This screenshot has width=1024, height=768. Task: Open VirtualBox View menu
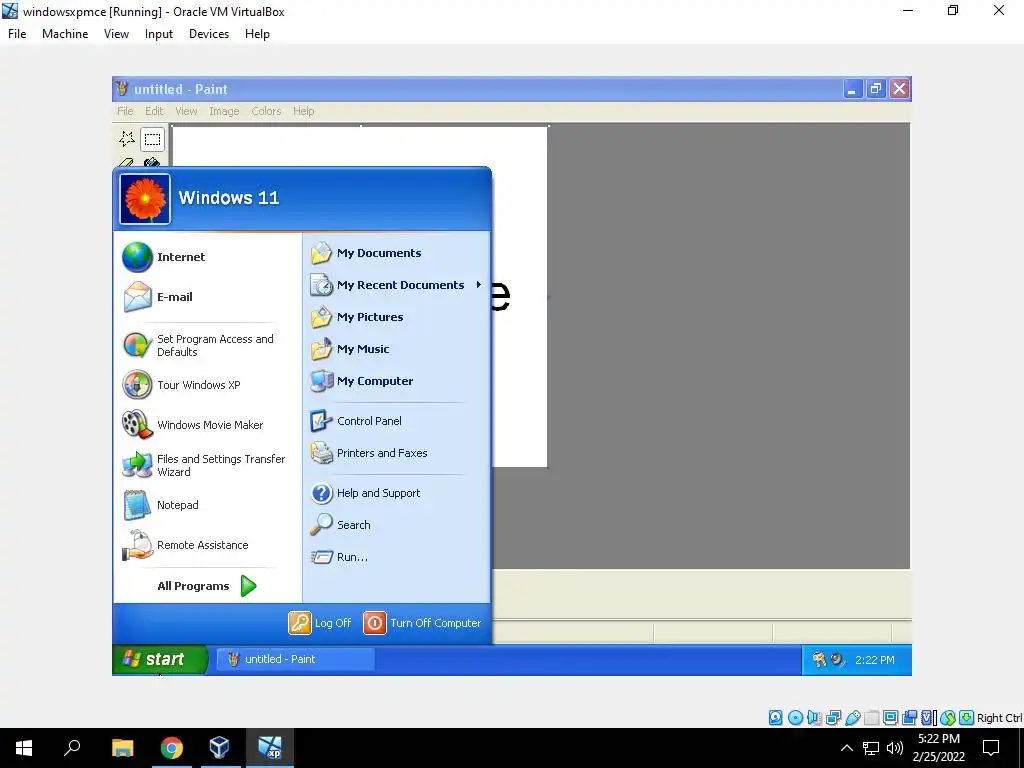pos(116,34)
